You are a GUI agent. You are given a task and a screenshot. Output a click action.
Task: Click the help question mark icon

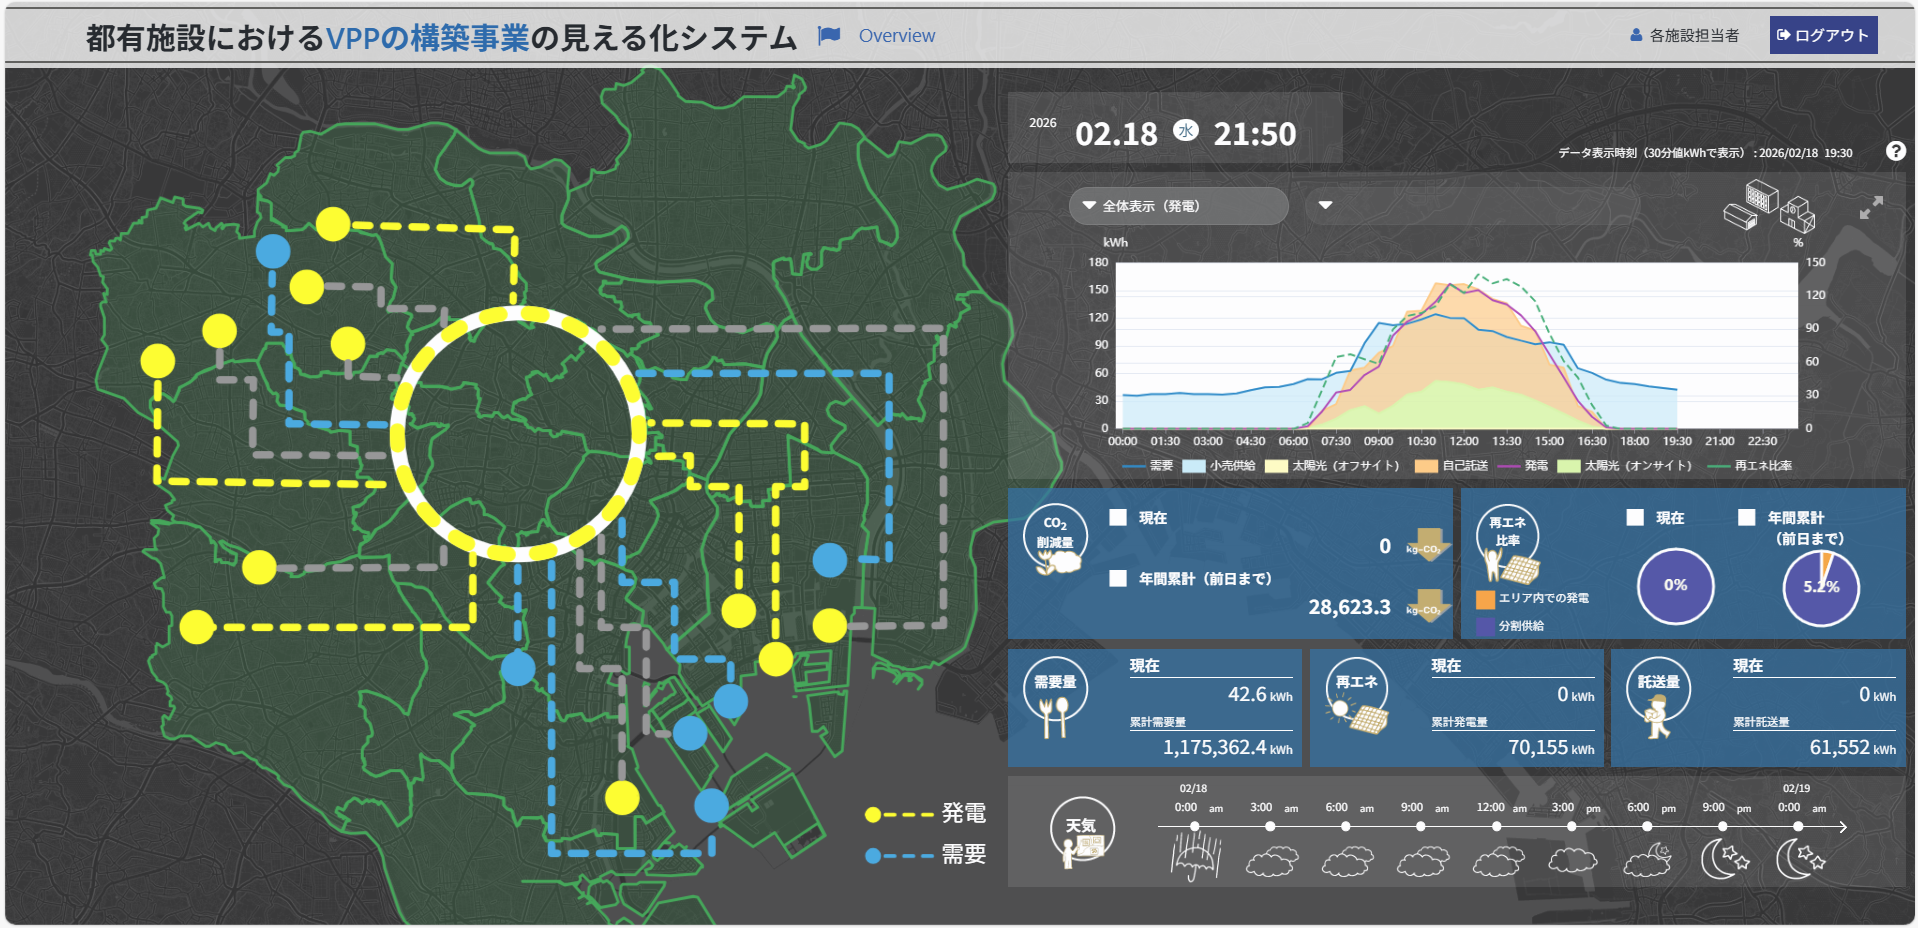[1895, 151]
